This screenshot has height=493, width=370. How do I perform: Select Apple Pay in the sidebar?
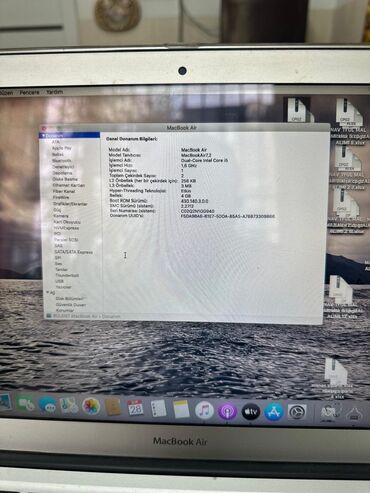(x=62, y=148)
